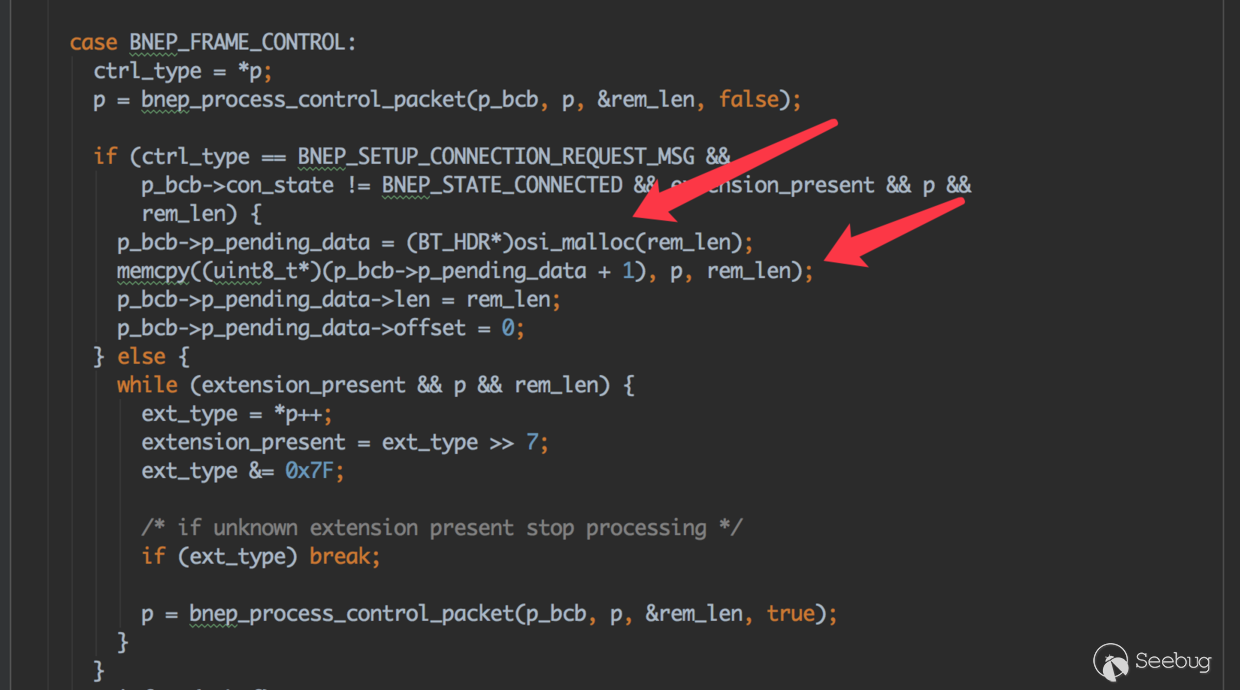Image resolution: width=1240 pixels, height=690 pixels.
Task: Click the Seebug logo icon
Action: point(1111,661)
